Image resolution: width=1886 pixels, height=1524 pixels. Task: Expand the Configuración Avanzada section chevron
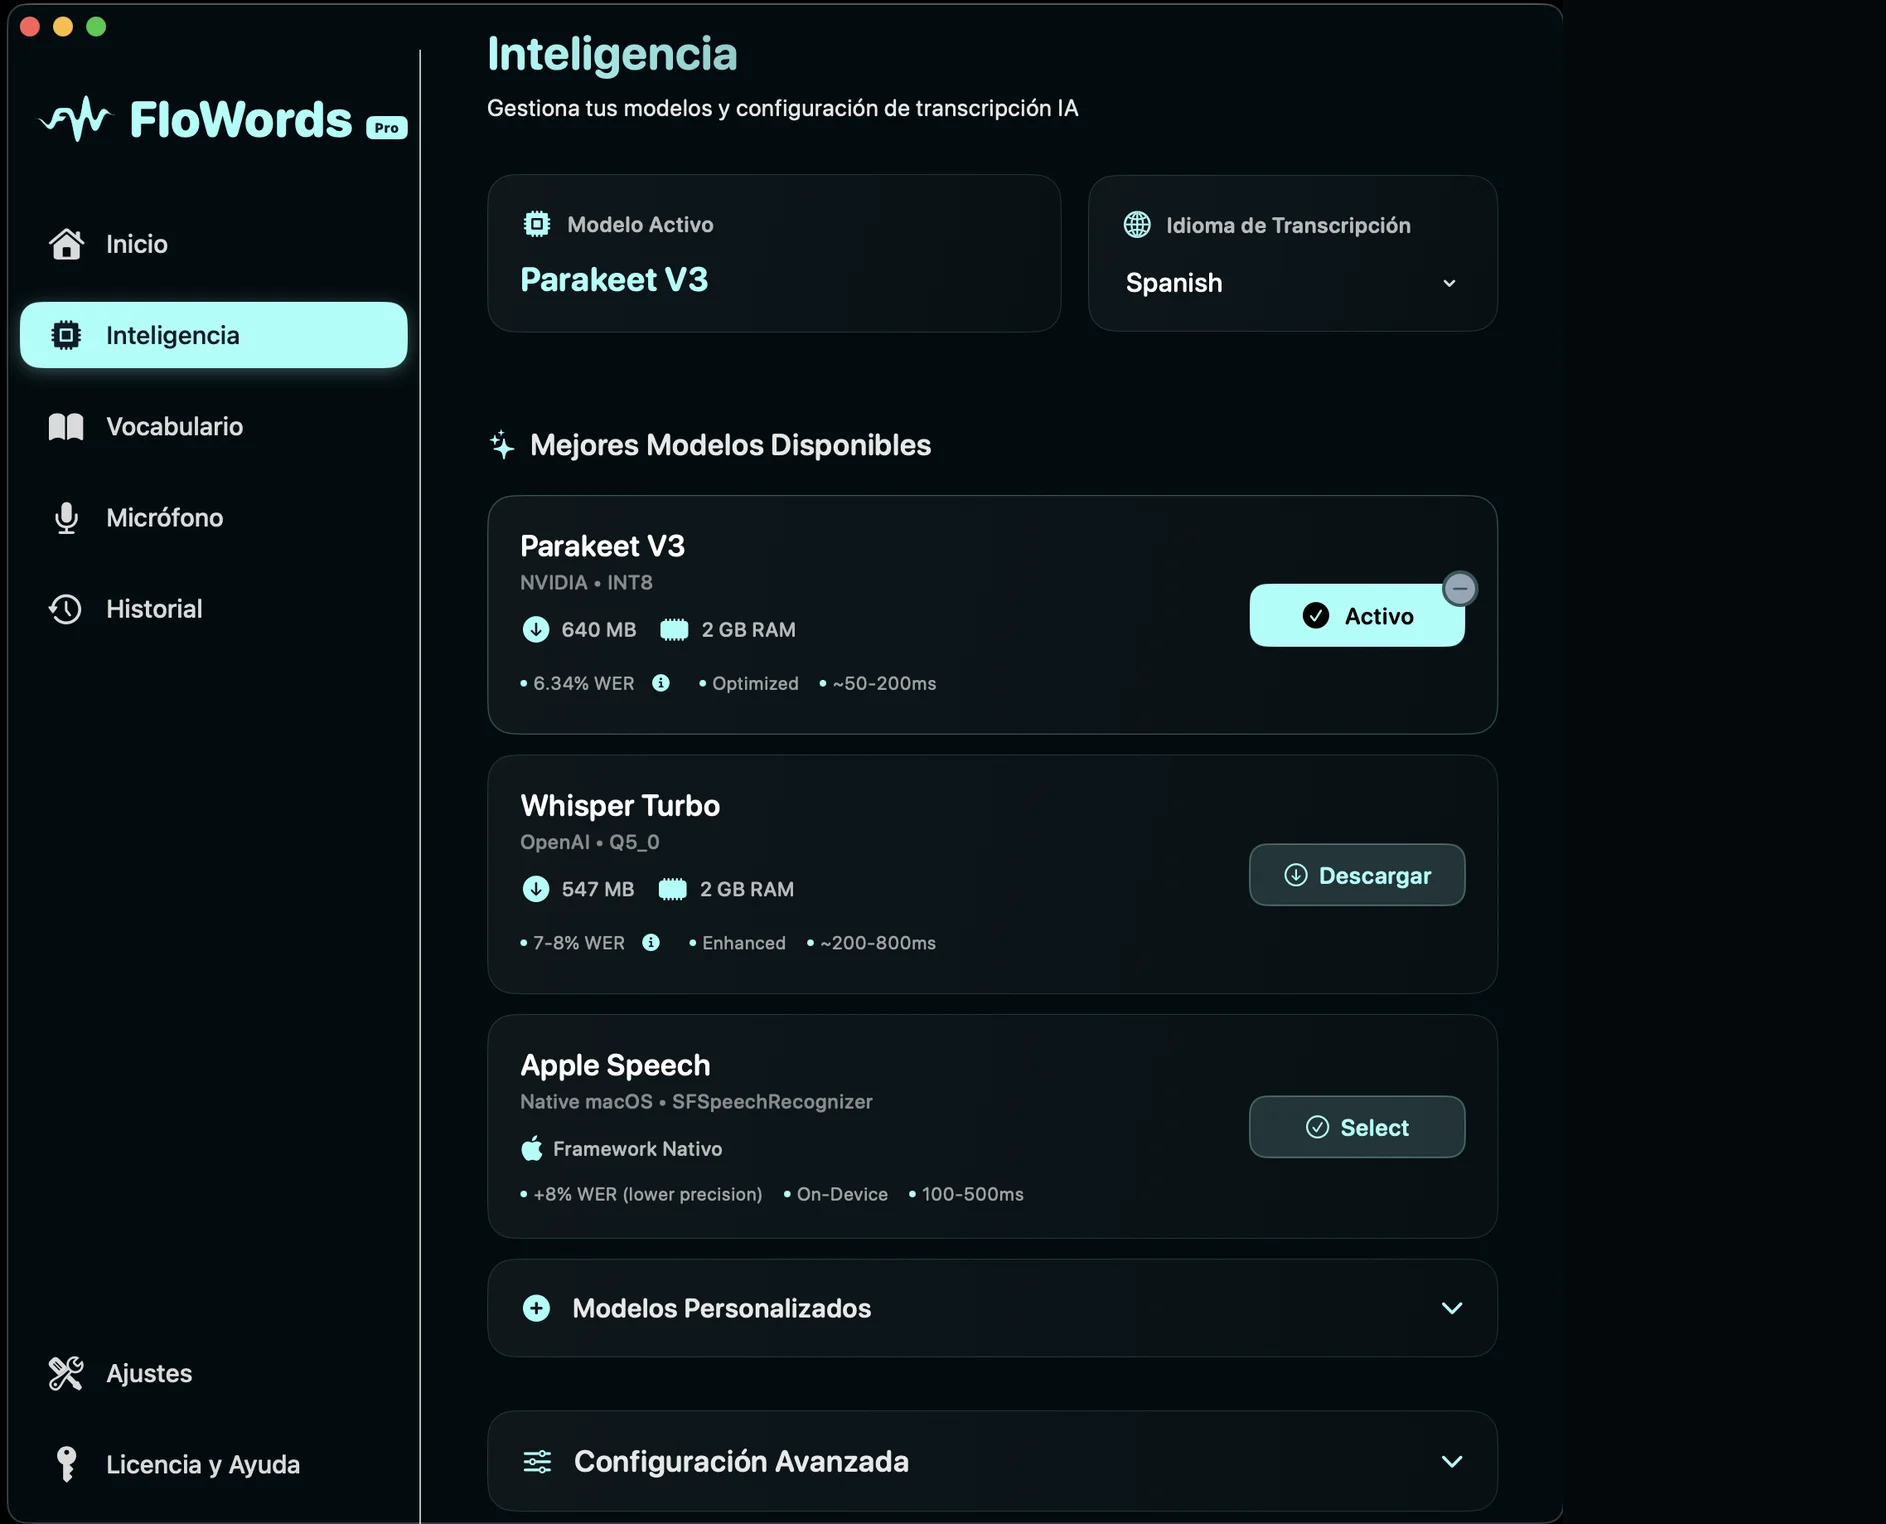point(1451,1461)
